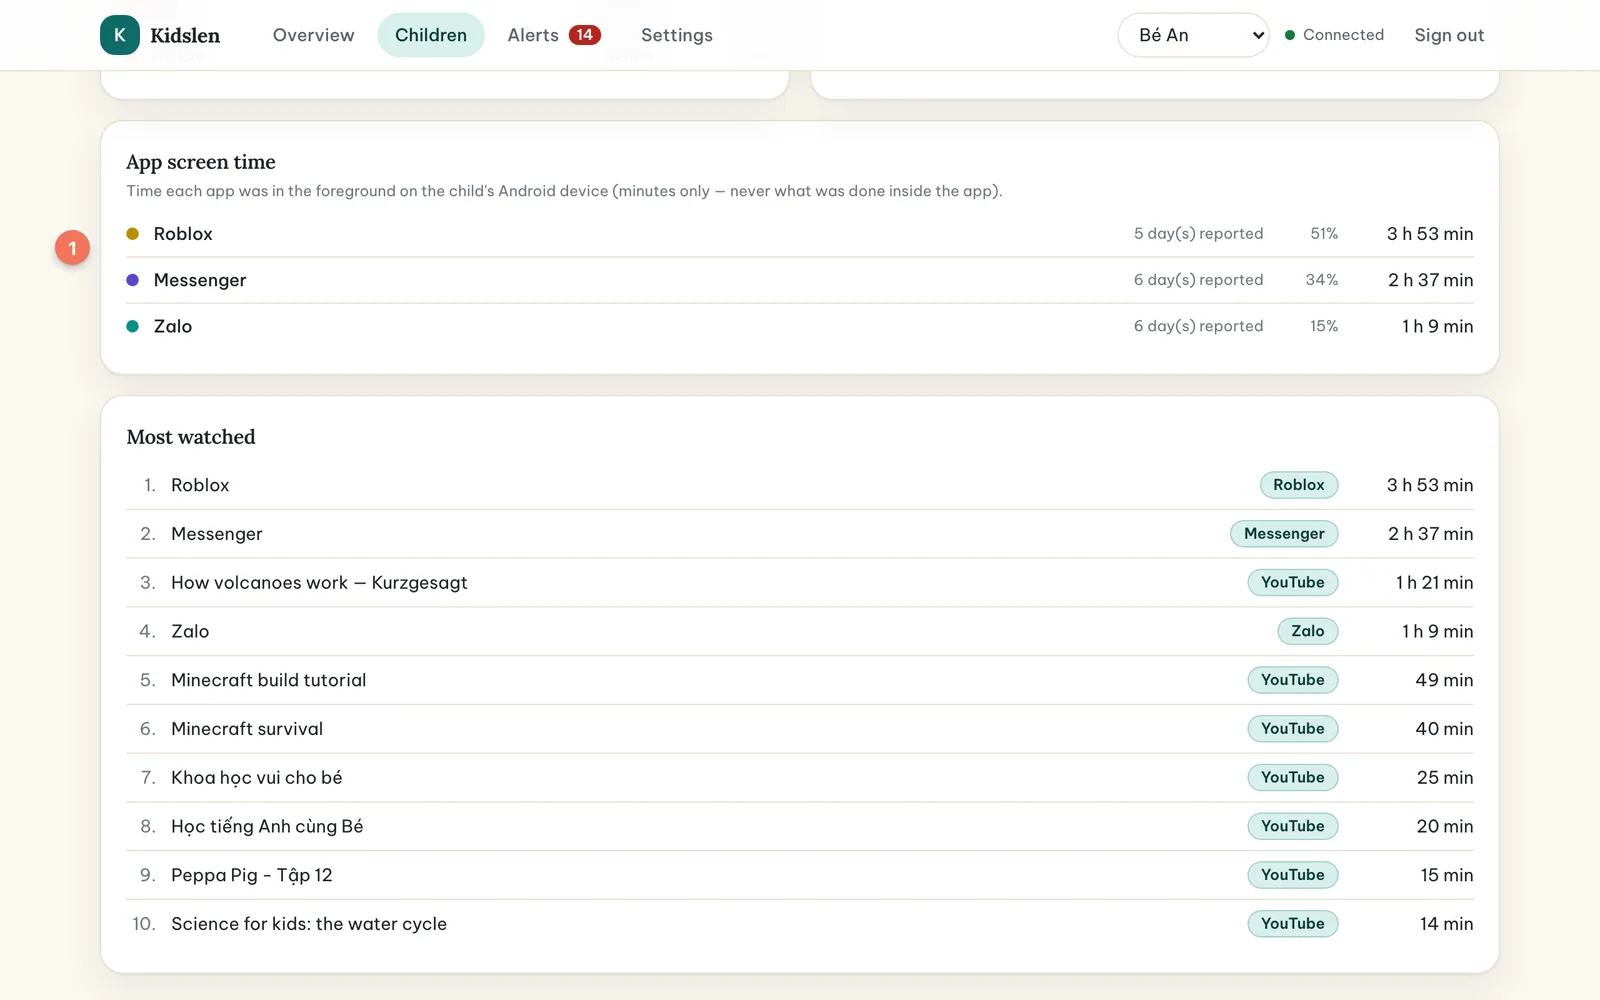
Task: Sign out of the account
Action: point(1449,35)
